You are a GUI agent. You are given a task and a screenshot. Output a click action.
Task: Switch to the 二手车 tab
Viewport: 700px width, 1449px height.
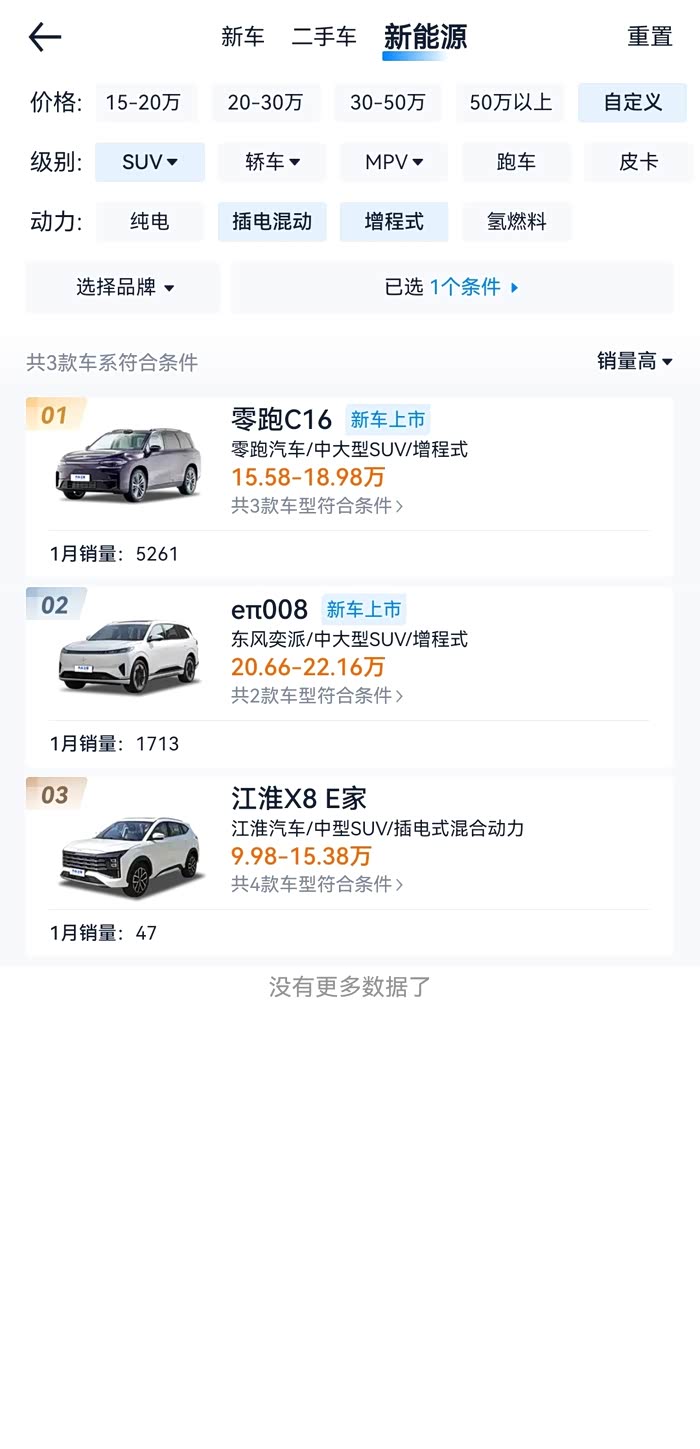point(324,38)
